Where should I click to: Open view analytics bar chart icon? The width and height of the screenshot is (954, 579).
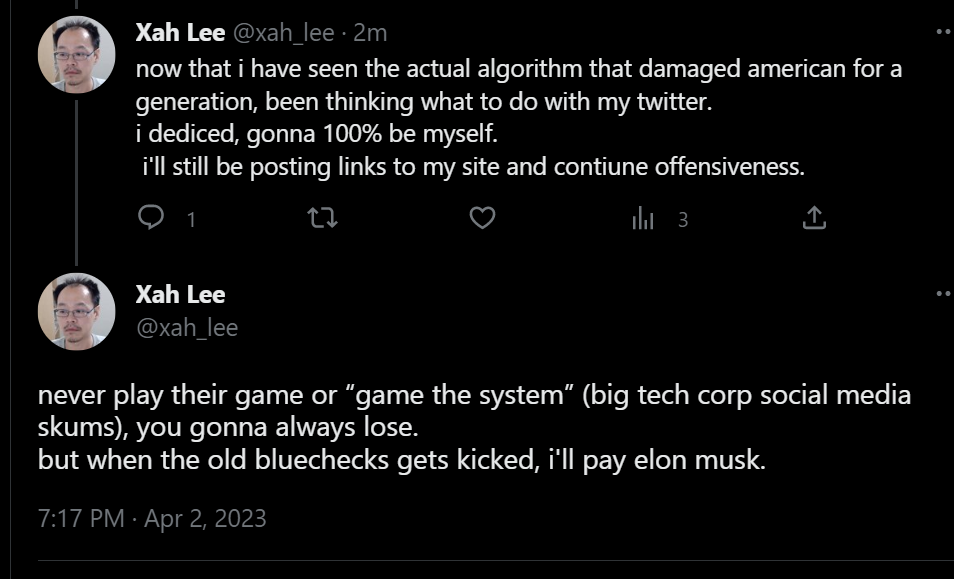pyautogui.click(x=643, y=219)
